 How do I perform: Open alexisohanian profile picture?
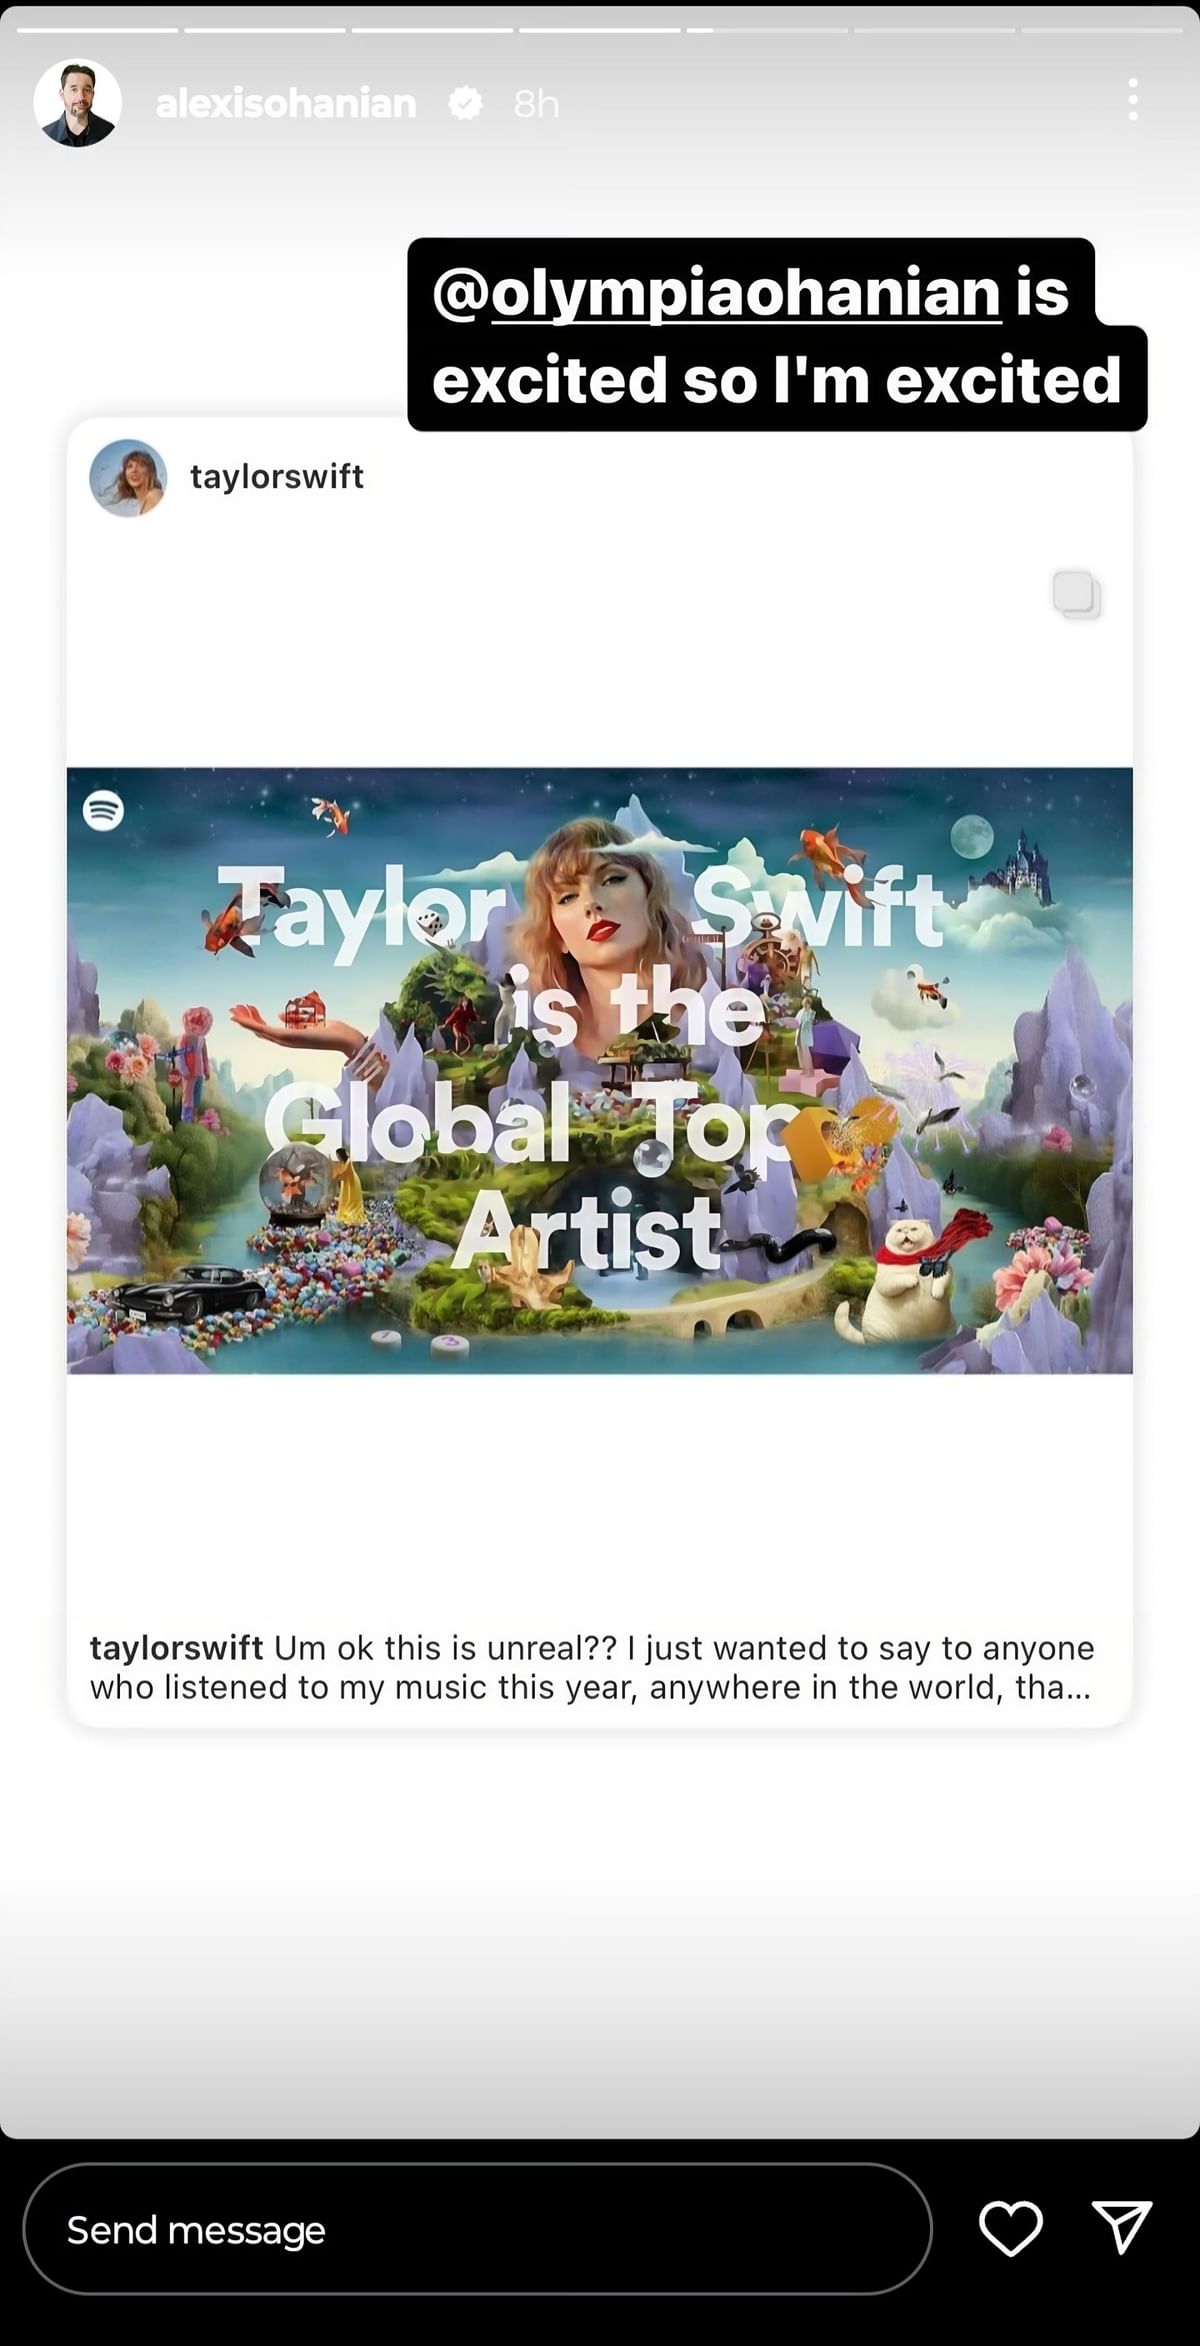[78, 103]
